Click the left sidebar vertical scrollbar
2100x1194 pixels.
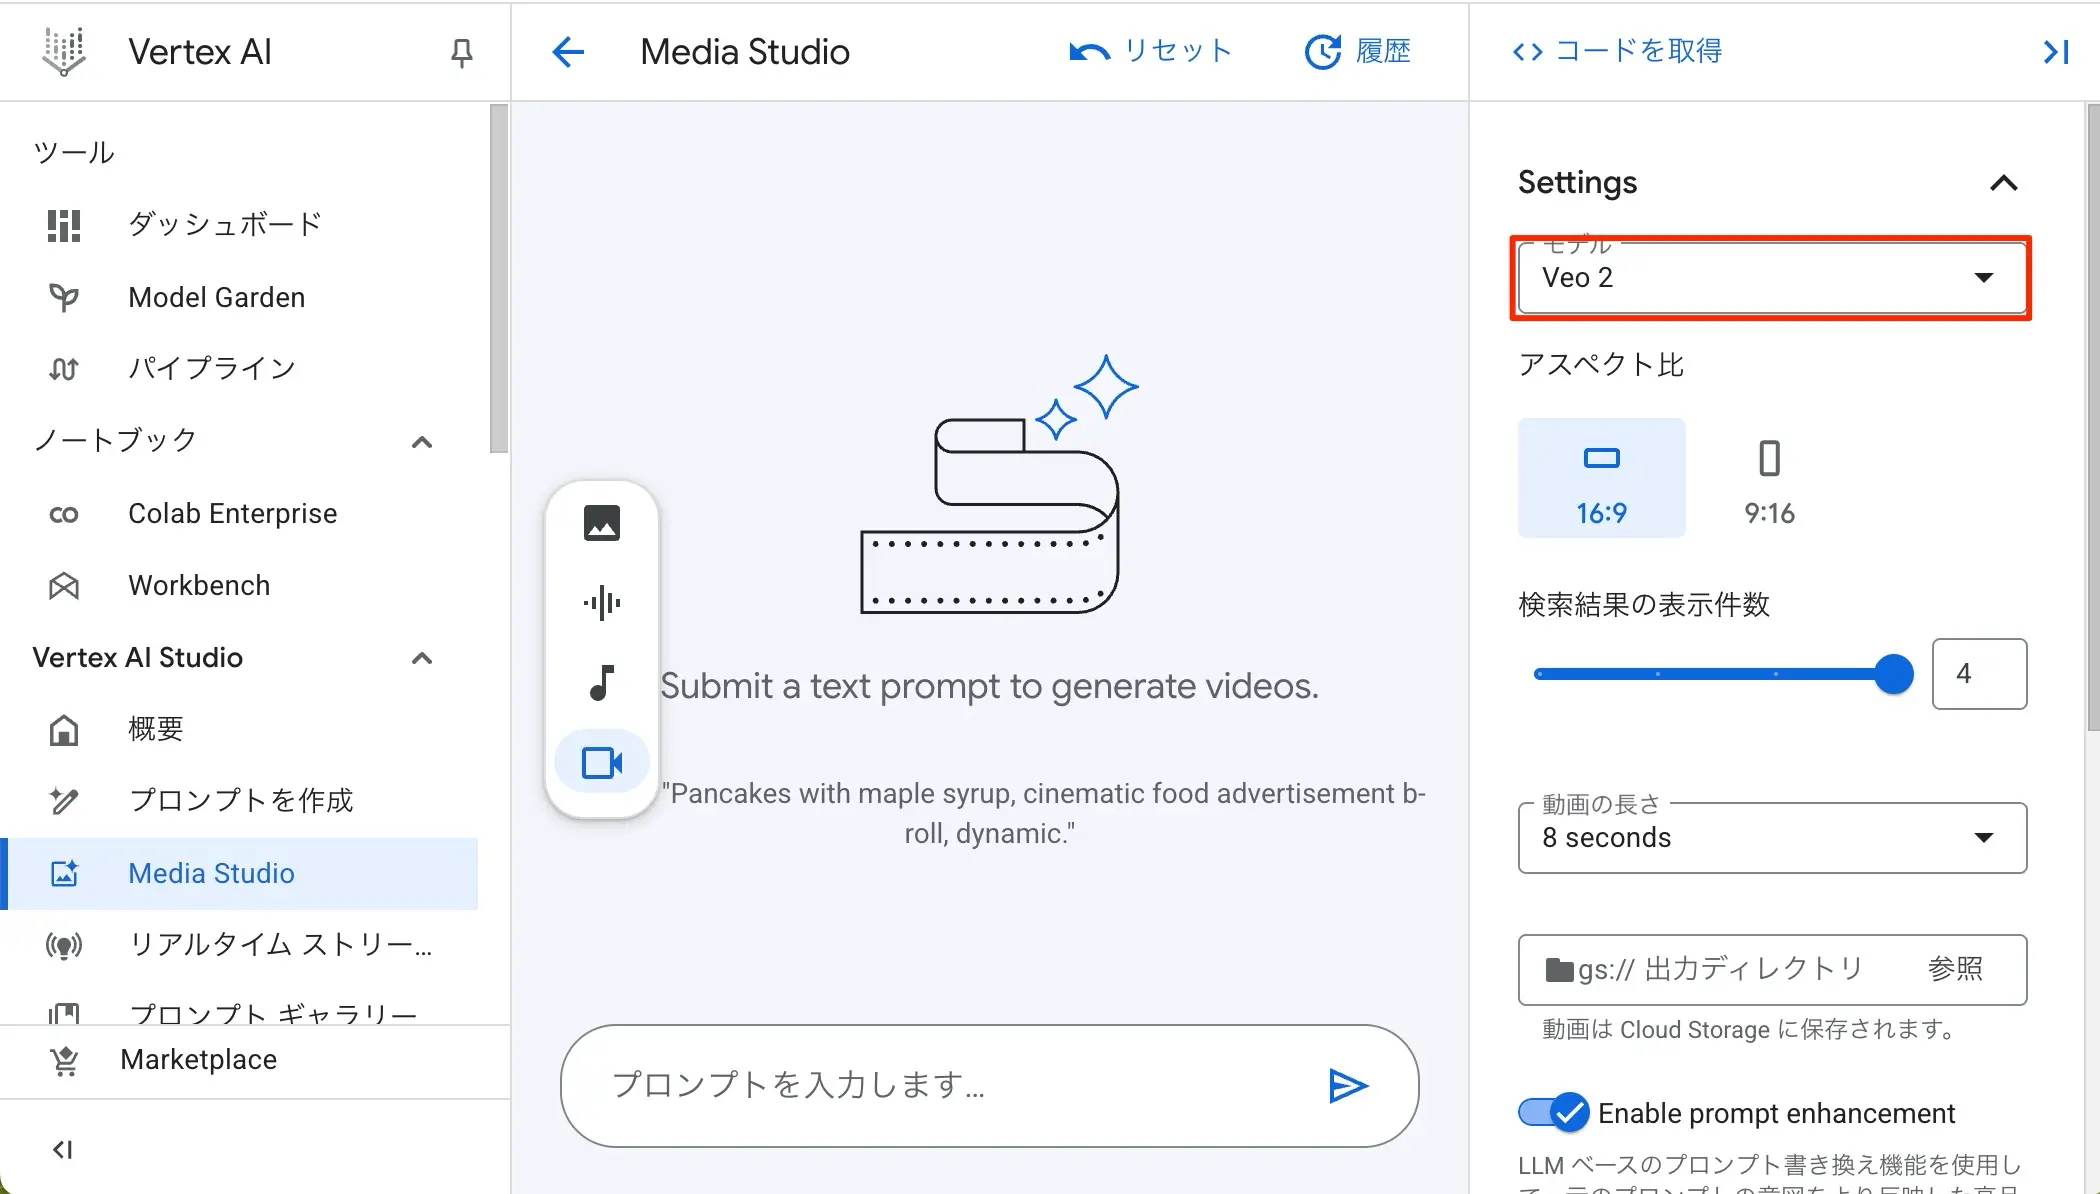(x=499, y=278)
